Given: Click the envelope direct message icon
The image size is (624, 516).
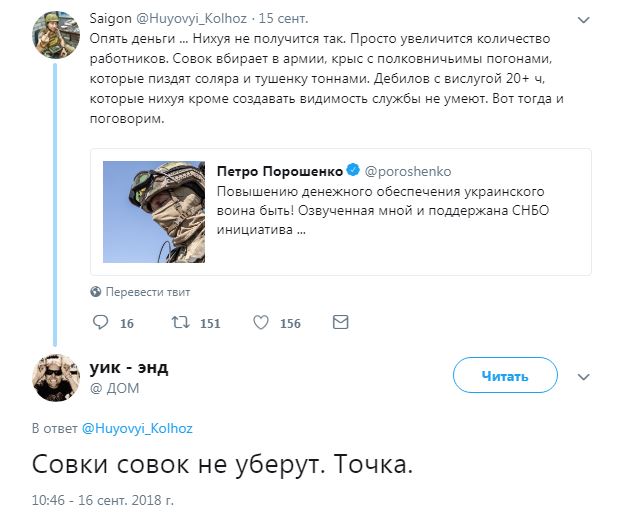Looking at the screenshot, I should [x=340, y=322].
